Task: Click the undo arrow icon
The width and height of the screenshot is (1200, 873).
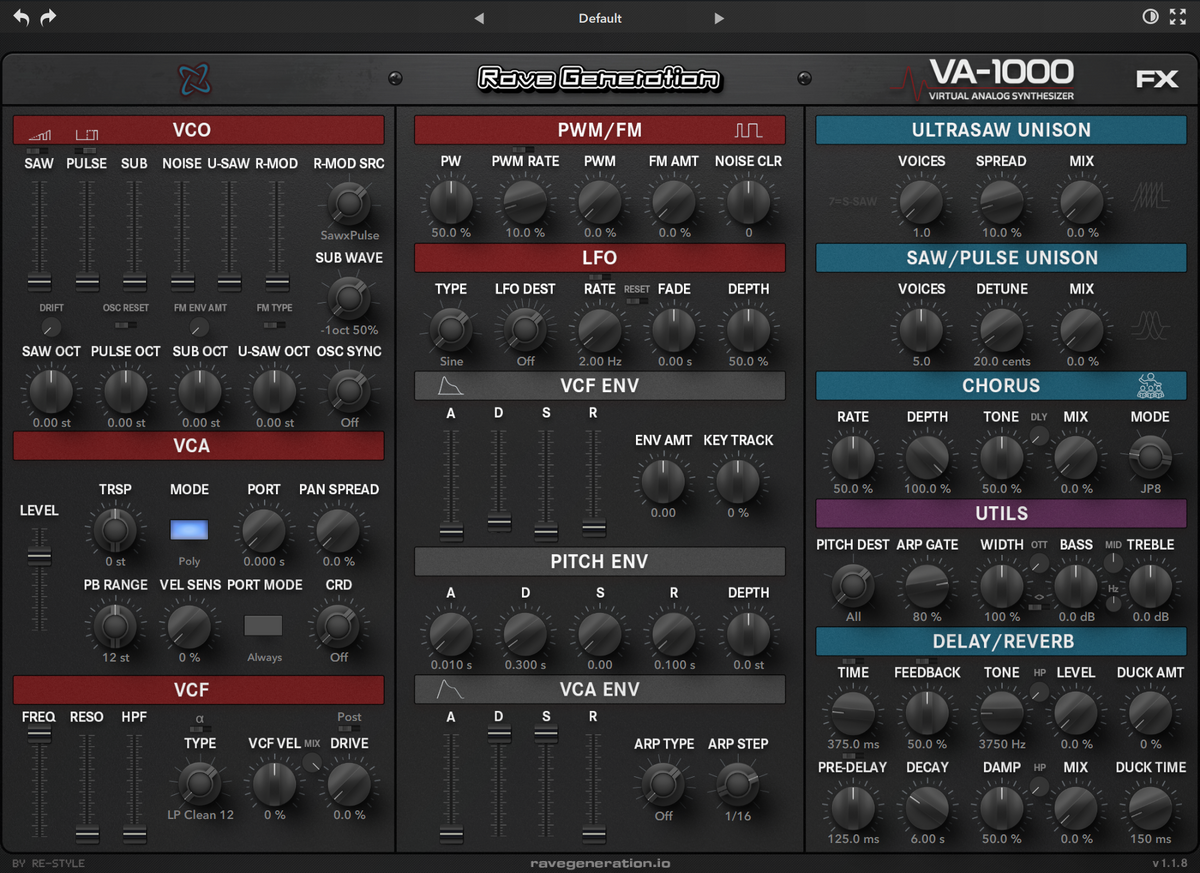Action: [x=21, y=18]
